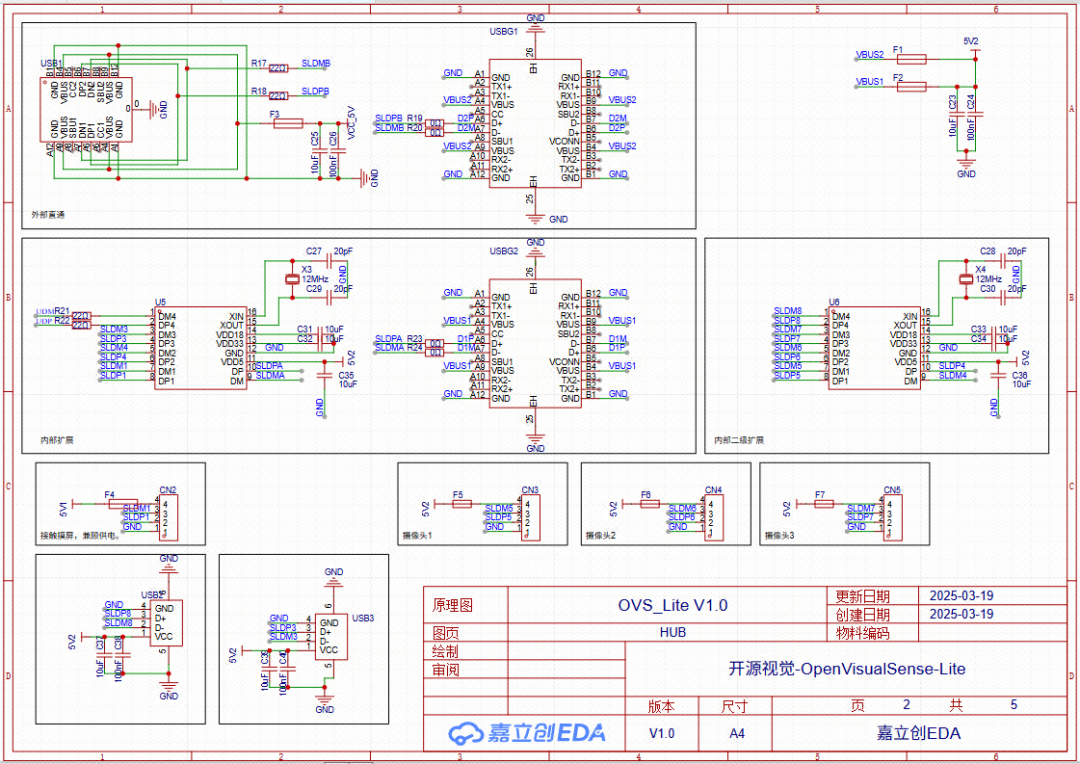This screenshot has width=1080, height=764.
Task: Select the USB3 connector symbol
Action: click(330, 635)
